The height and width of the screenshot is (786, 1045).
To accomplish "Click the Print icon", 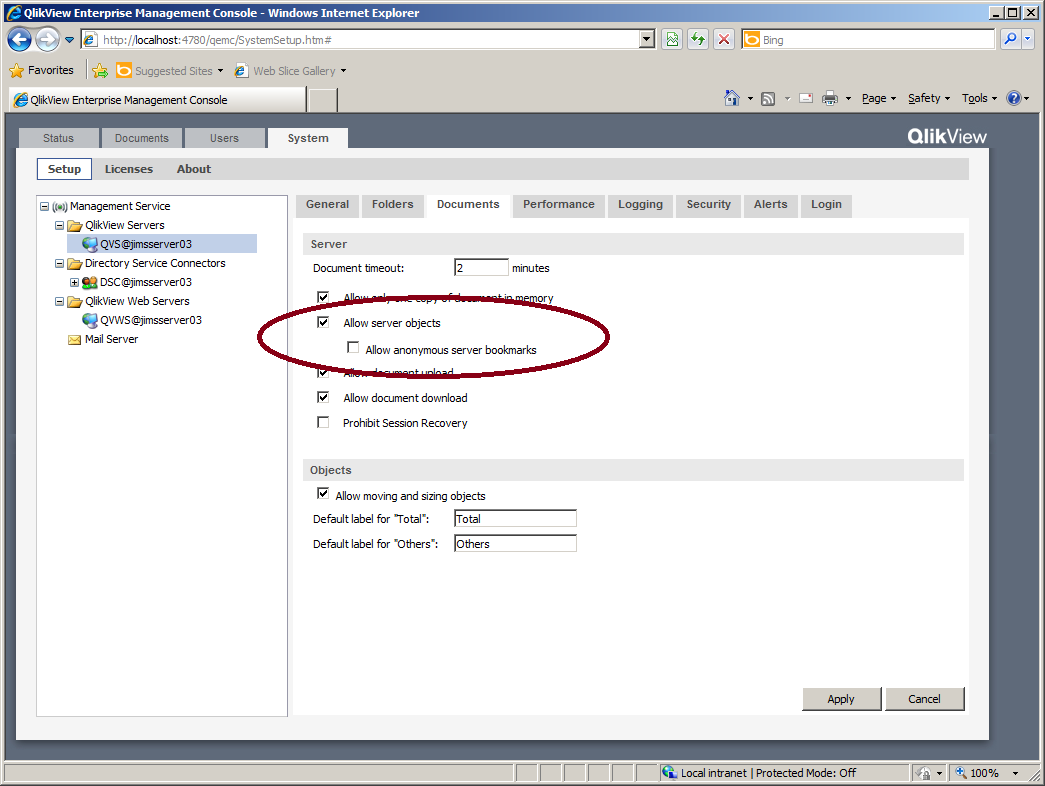I will [830, 99].
